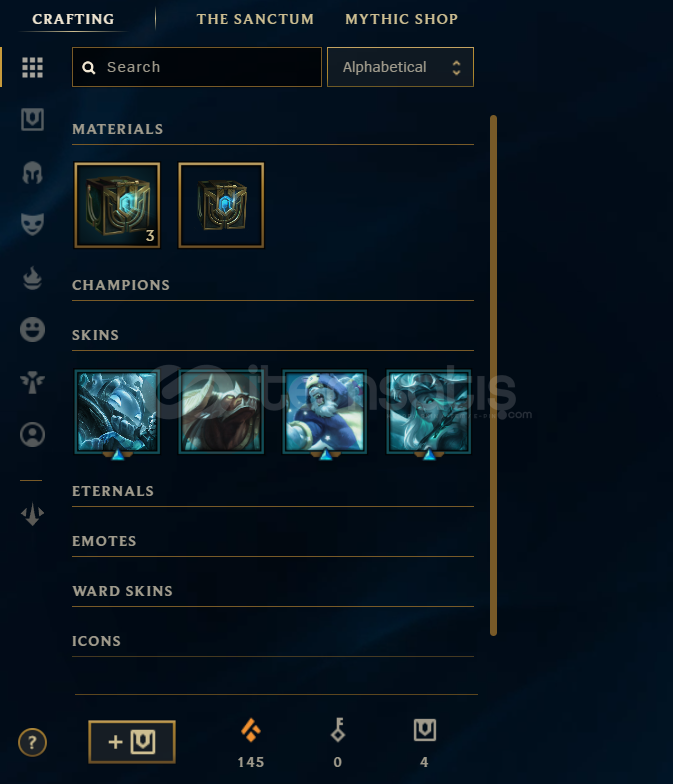Select the Crafting tab
673x784 pixels.
[x=73, y=19]
